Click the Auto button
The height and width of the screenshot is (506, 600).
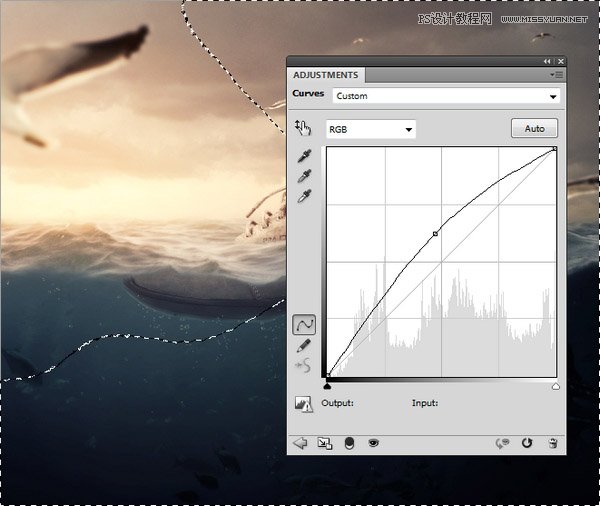pyautogui.click(x=534, y=129)
